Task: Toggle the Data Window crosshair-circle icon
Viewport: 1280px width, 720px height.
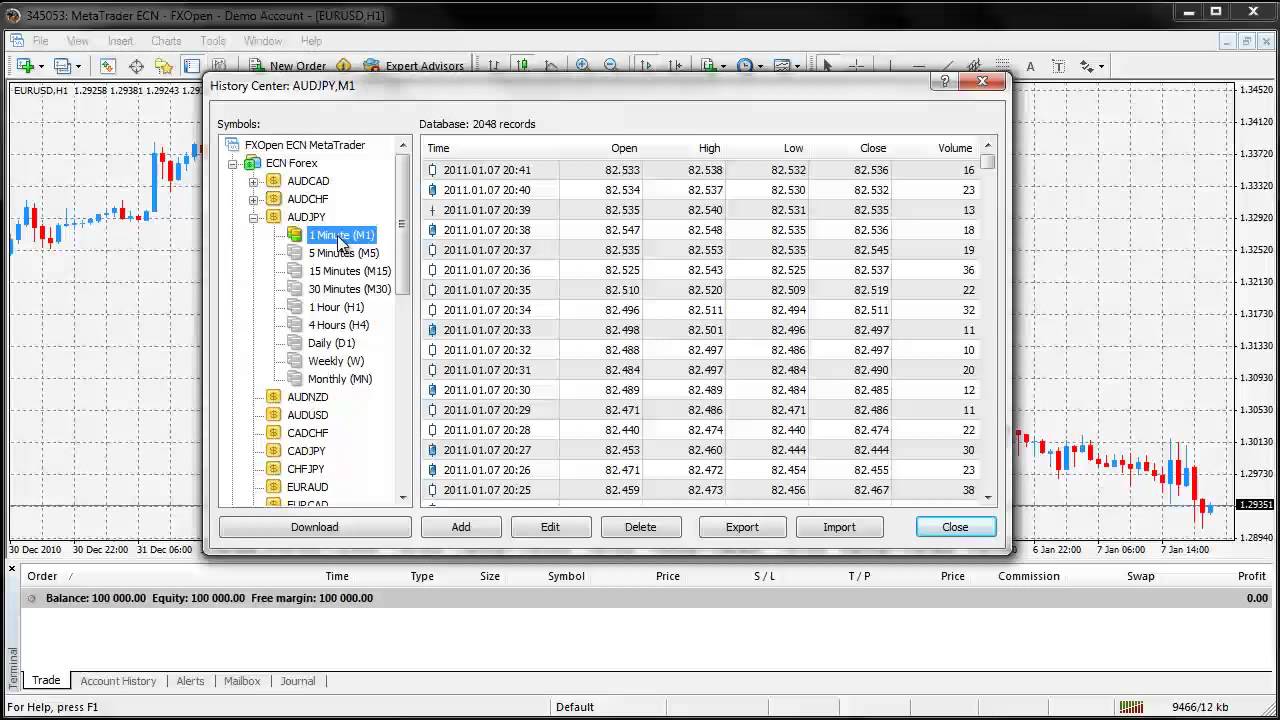Action: [136, 66]
